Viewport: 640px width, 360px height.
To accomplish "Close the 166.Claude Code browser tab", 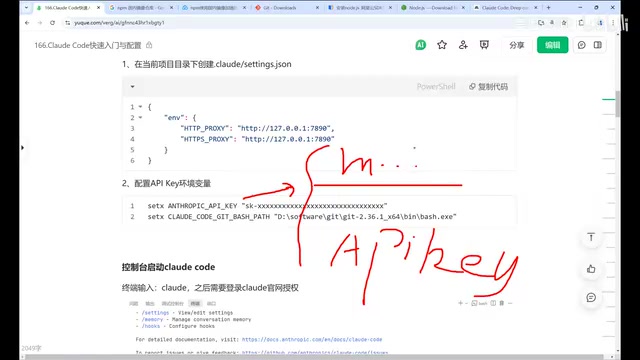I will click(98, 8).
